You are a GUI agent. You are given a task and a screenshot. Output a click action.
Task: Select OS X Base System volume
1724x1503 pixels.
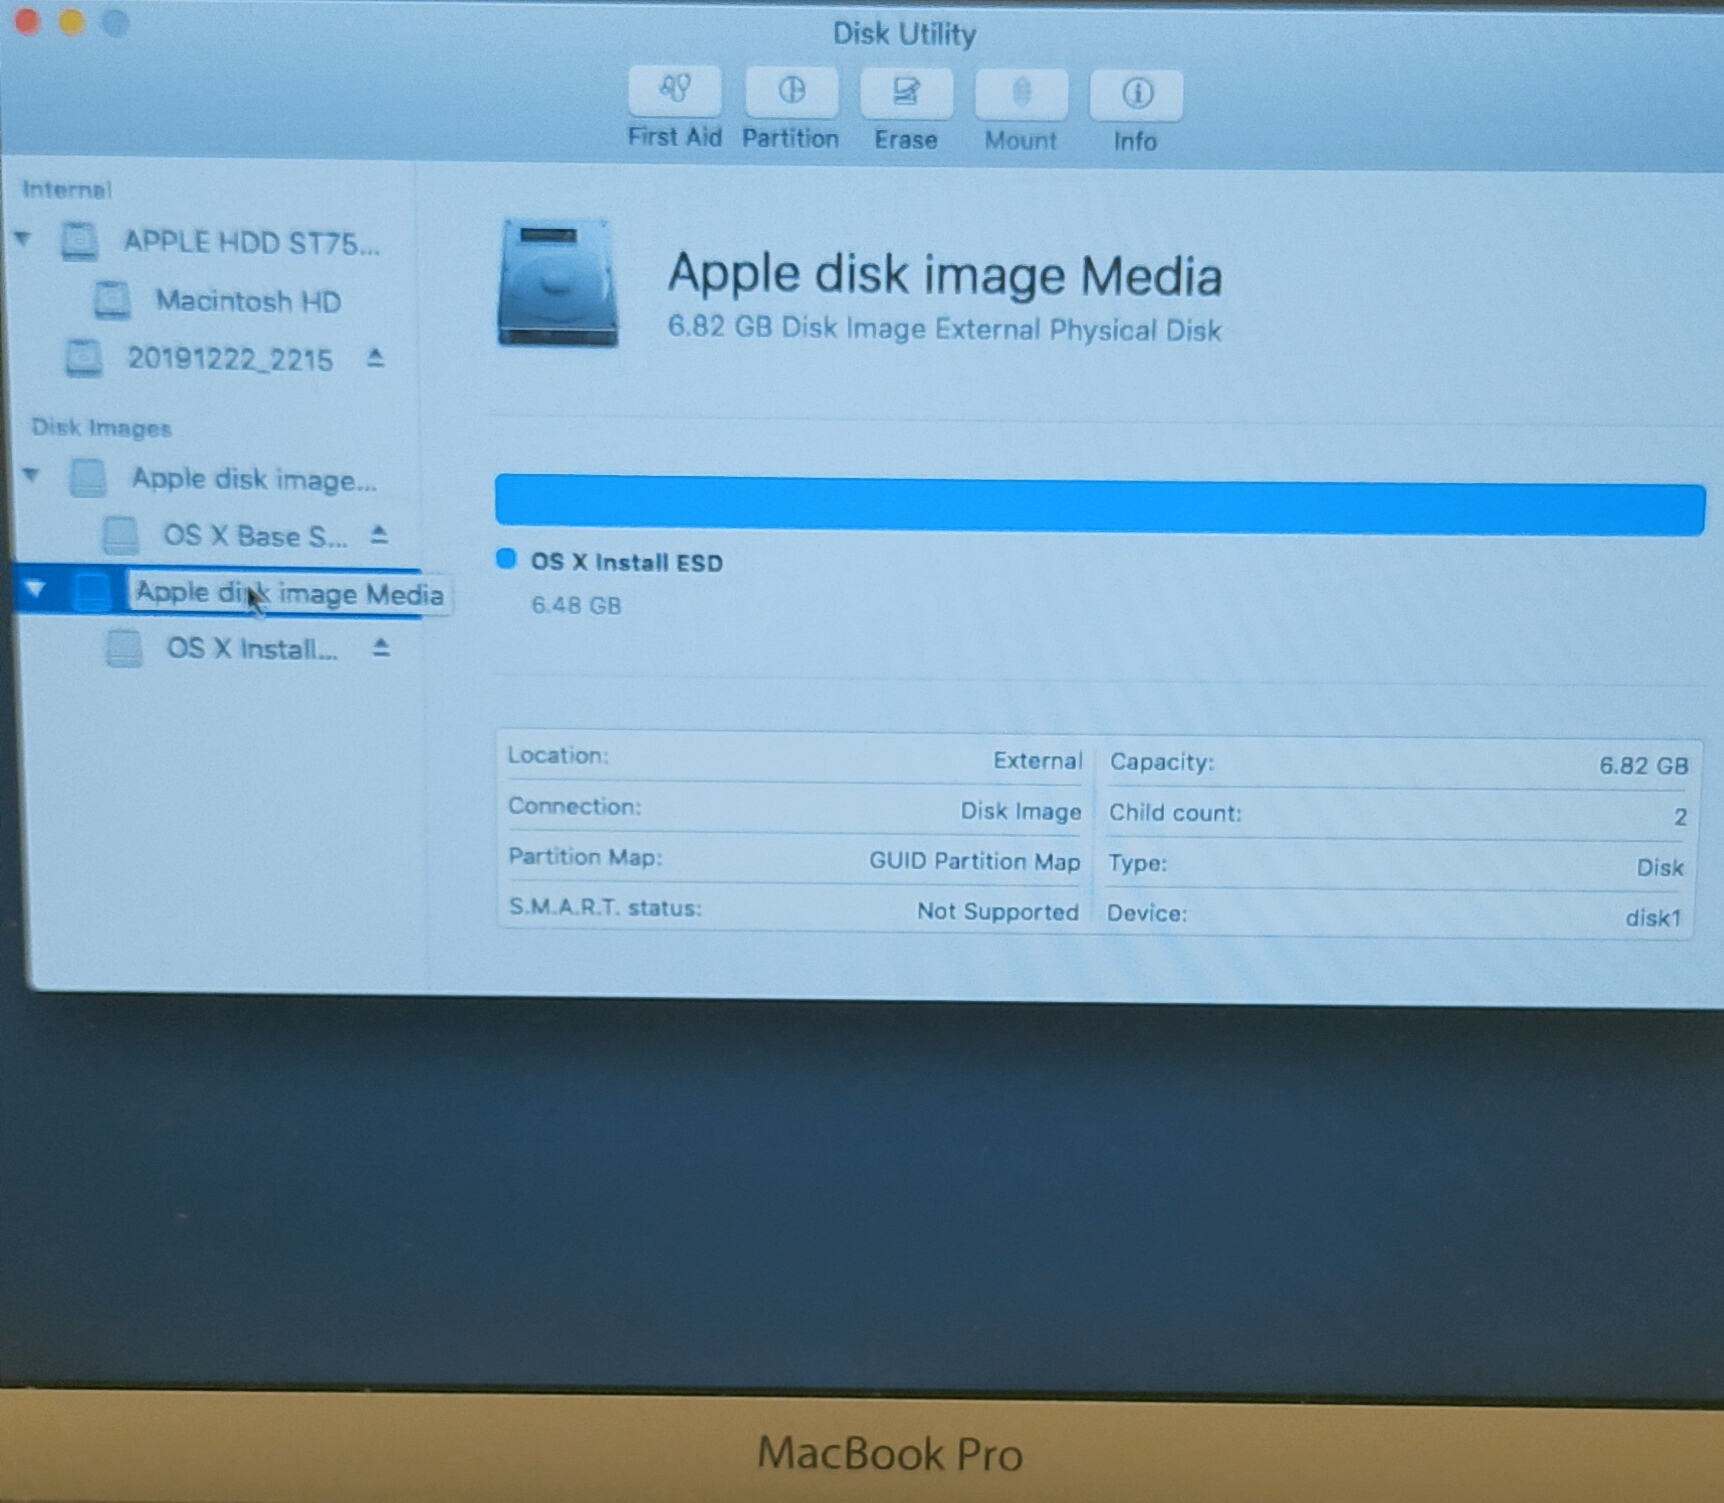click(254, 536)
